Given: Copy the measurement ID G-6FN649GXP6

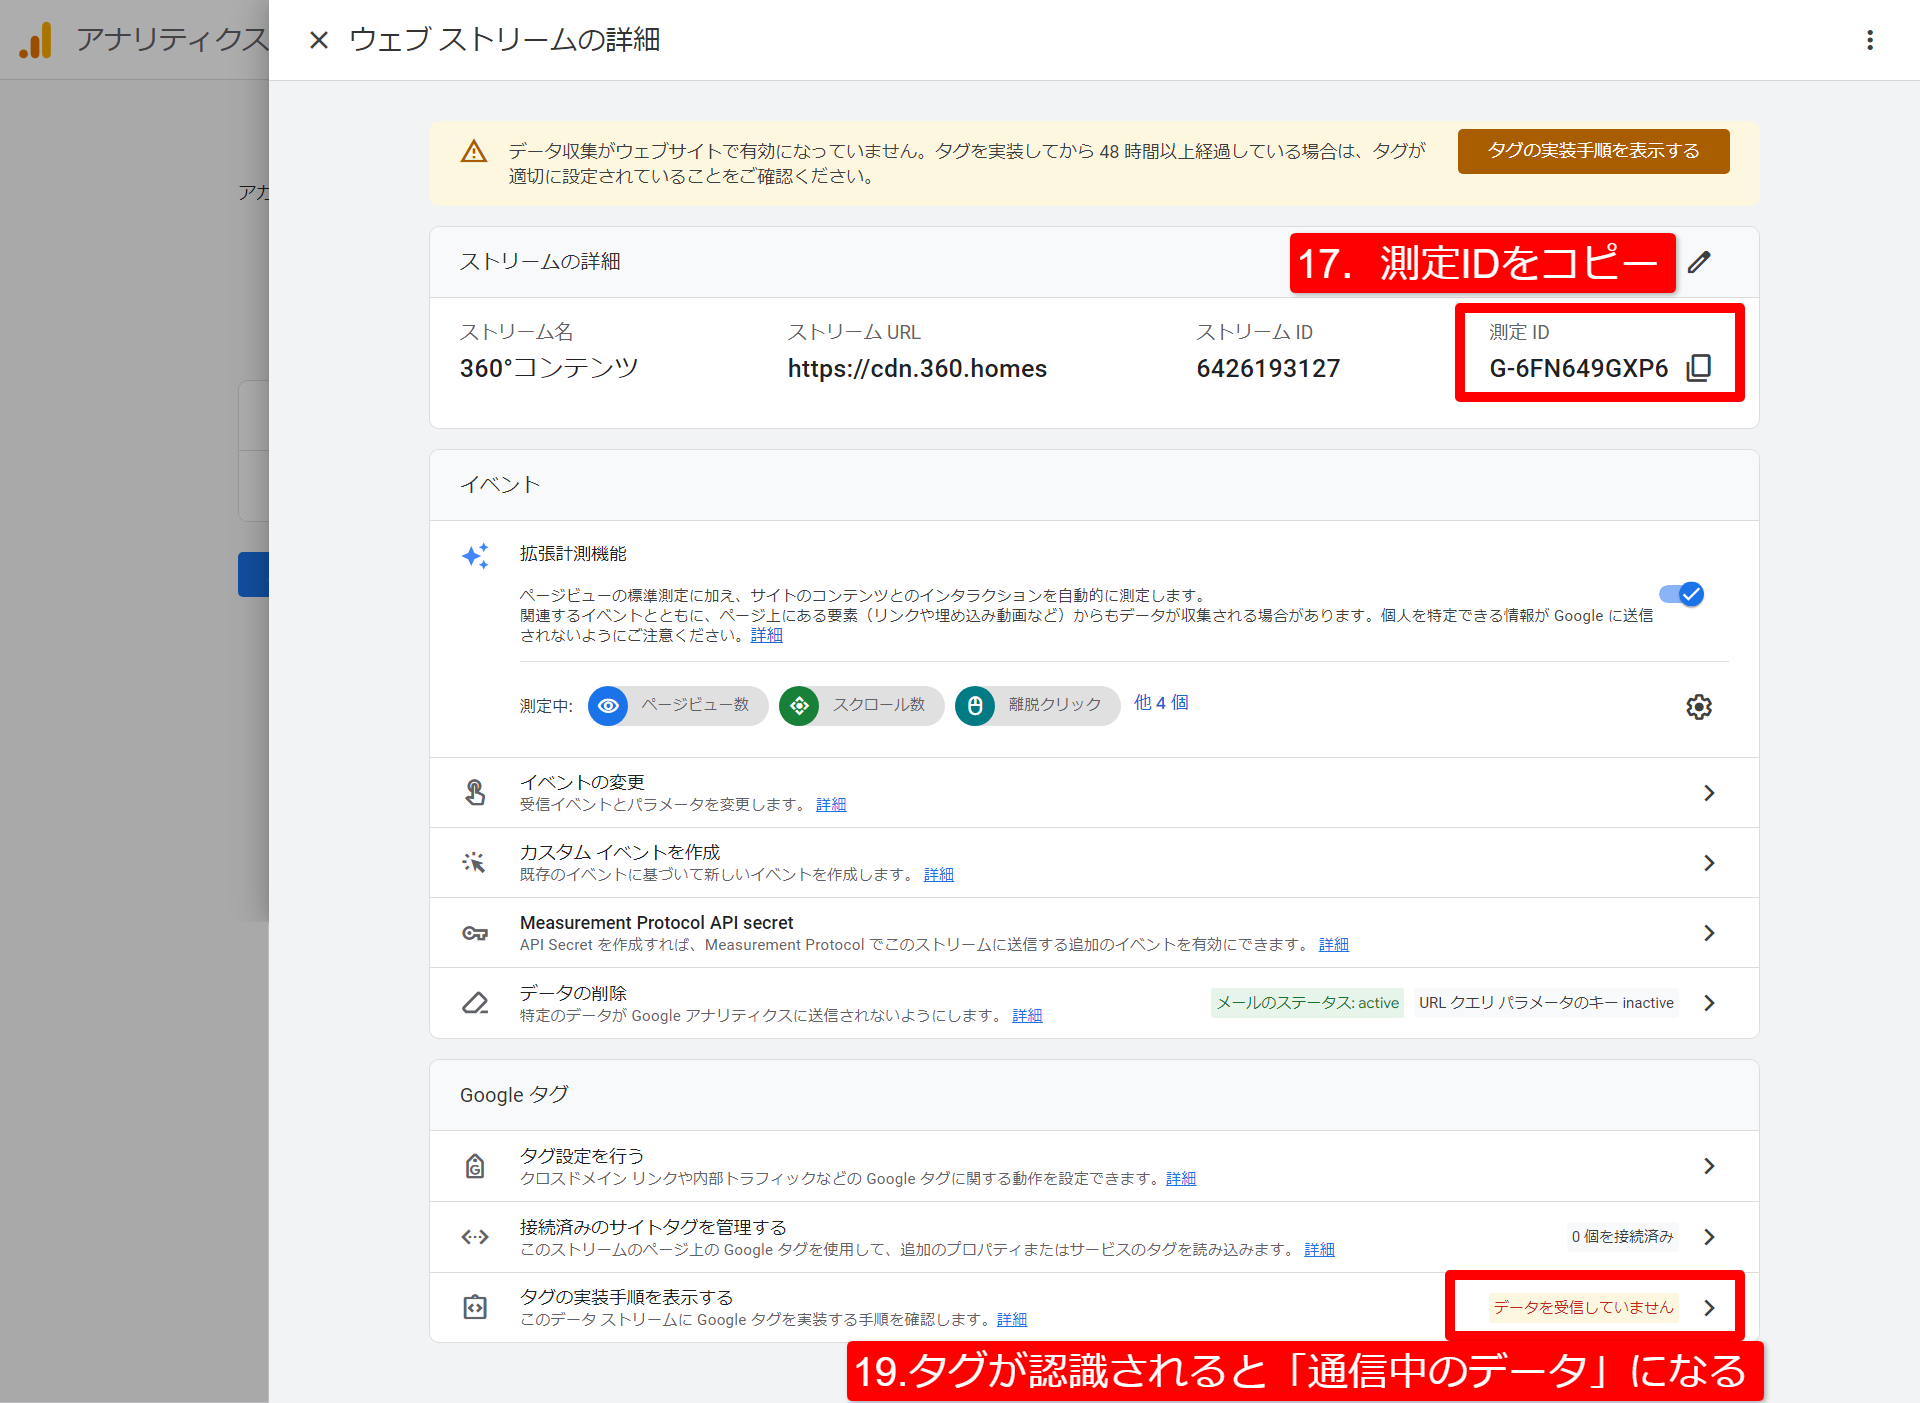Looking at the screenshot, I should coord(1698,368).
